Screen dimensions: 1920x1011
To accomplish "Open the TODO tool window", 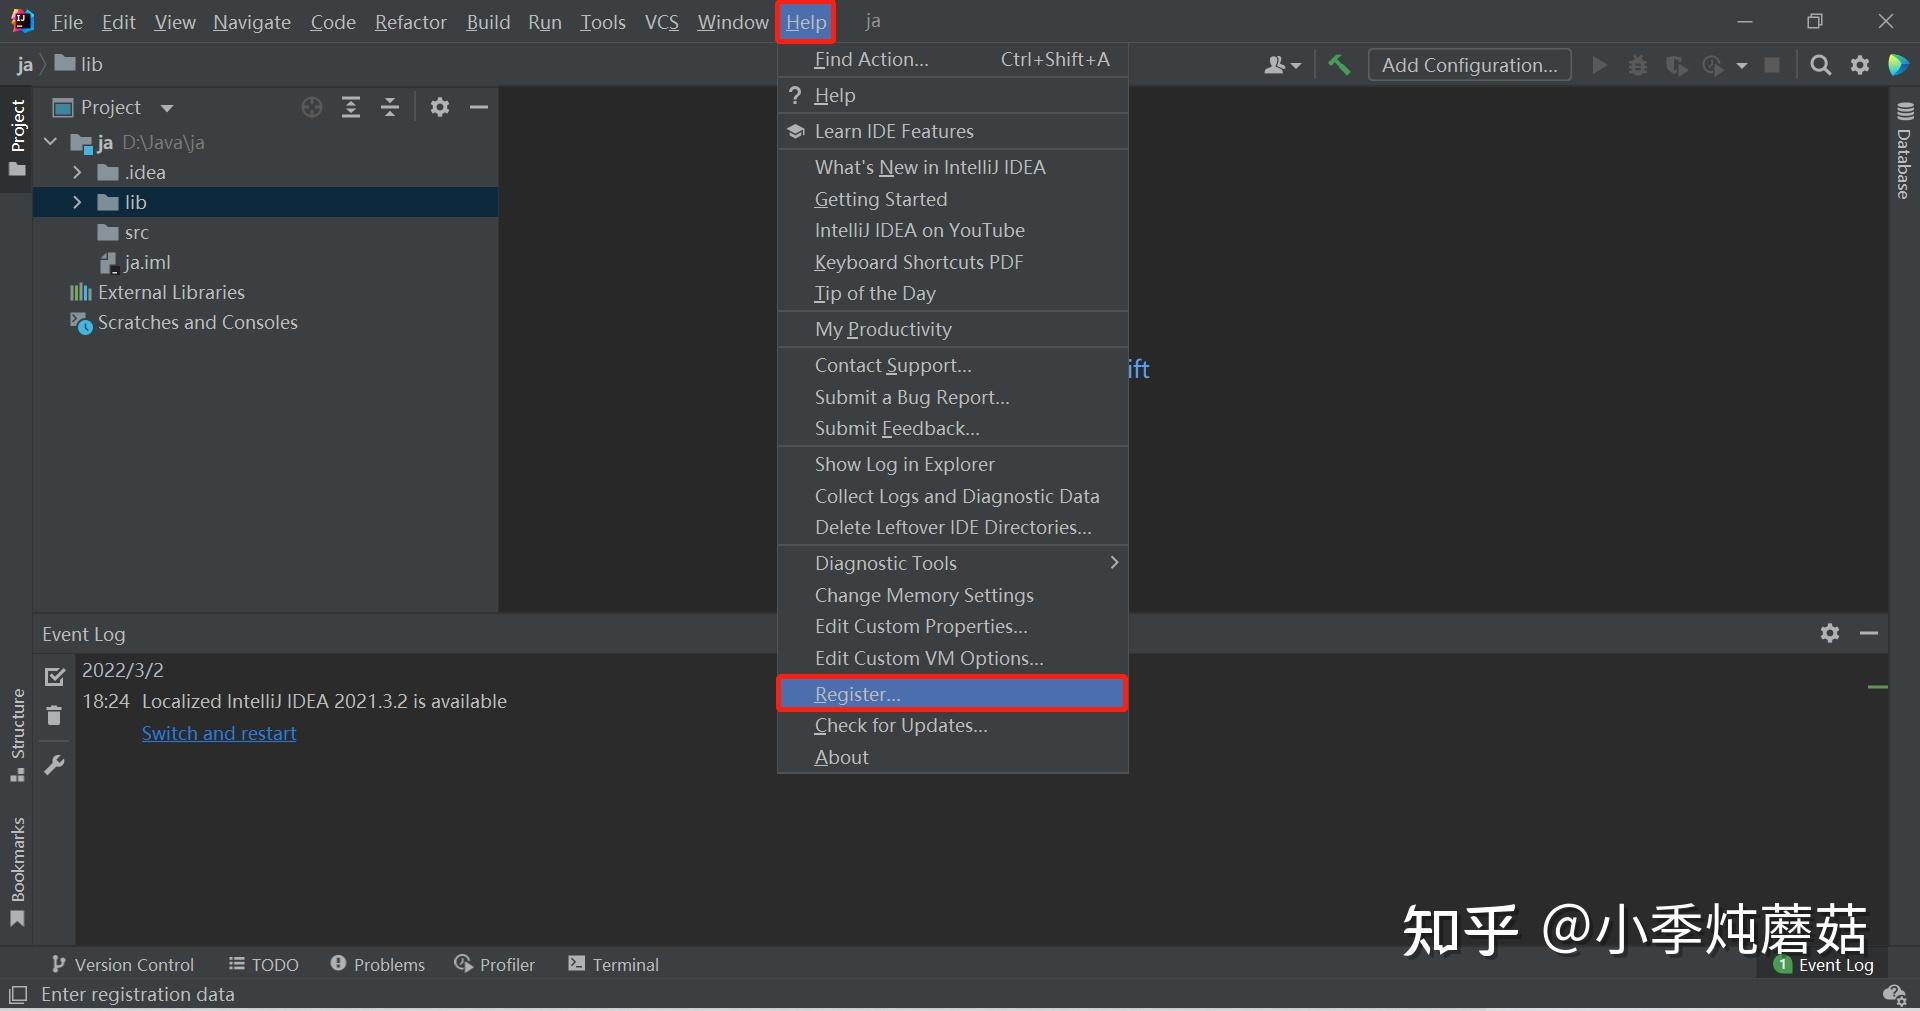I will click(264, 964).
